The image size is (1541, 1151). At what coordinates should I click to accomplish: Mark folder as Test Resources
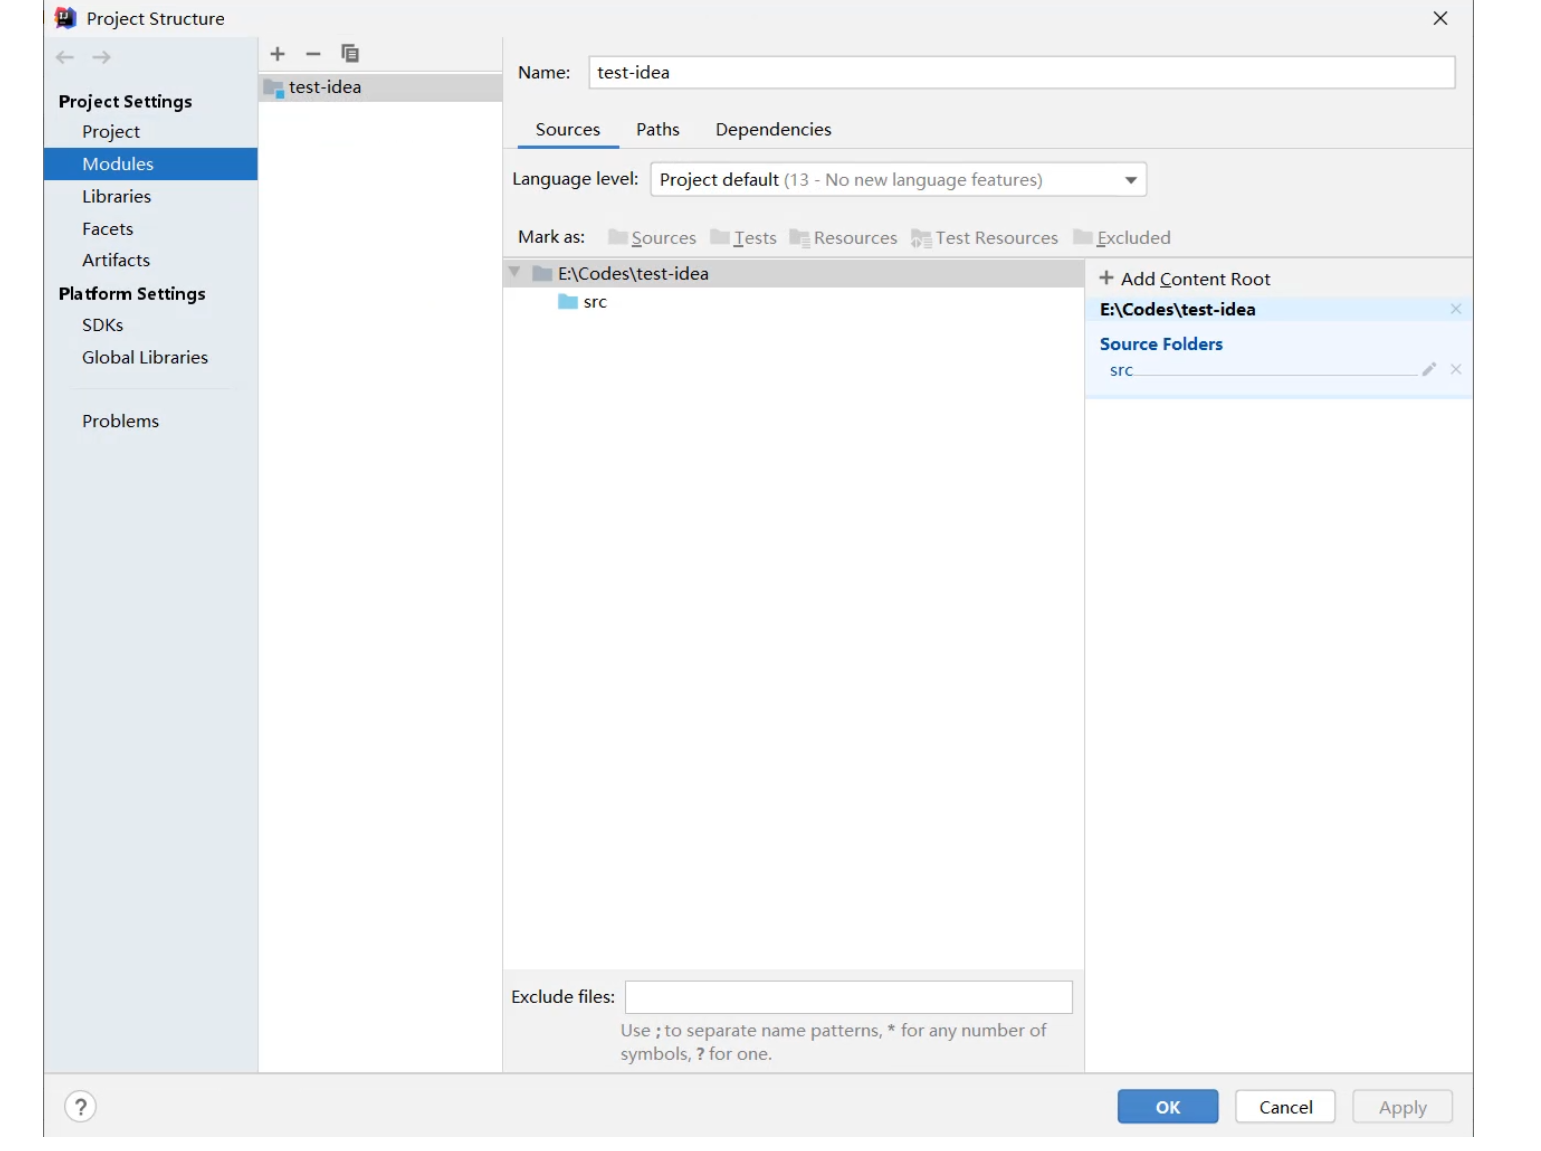pos(984,238)
